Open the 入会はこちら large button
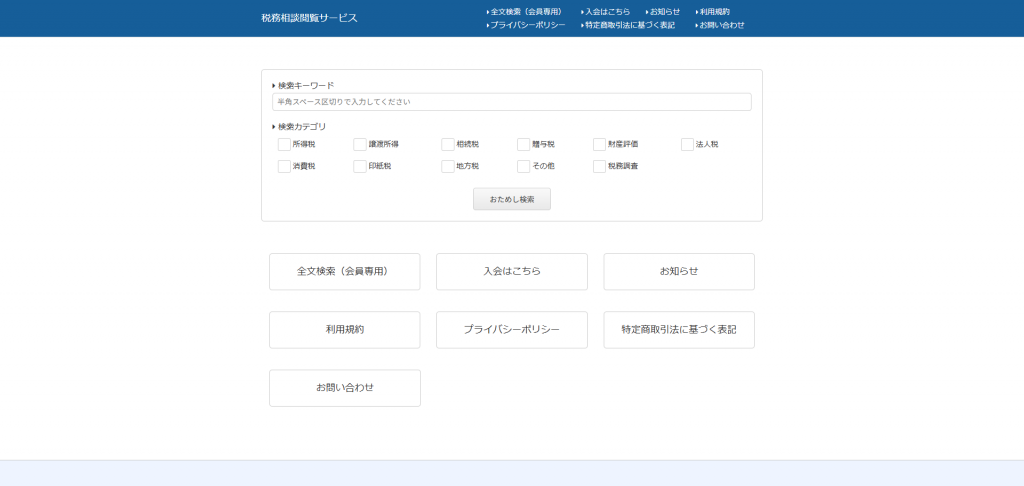The image size is (1024, 486). tap(512, 272)
